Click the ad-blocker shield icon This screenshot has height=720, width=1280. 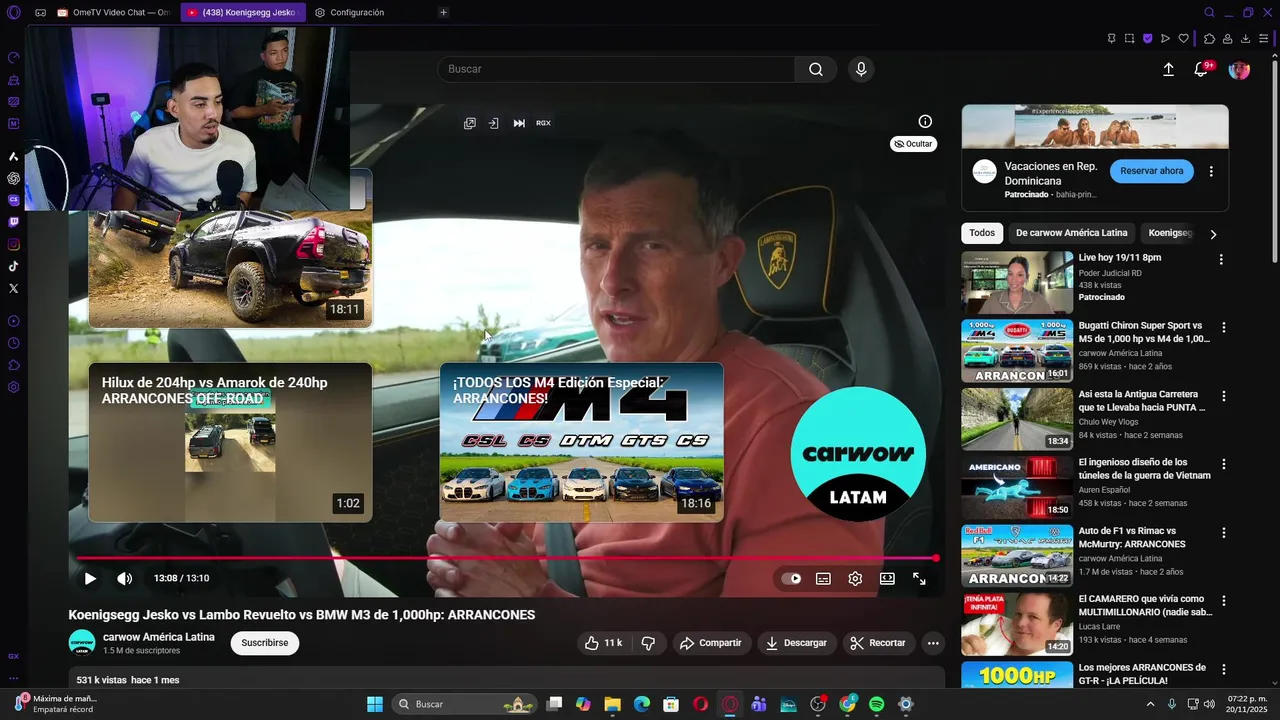(1147, 38)
